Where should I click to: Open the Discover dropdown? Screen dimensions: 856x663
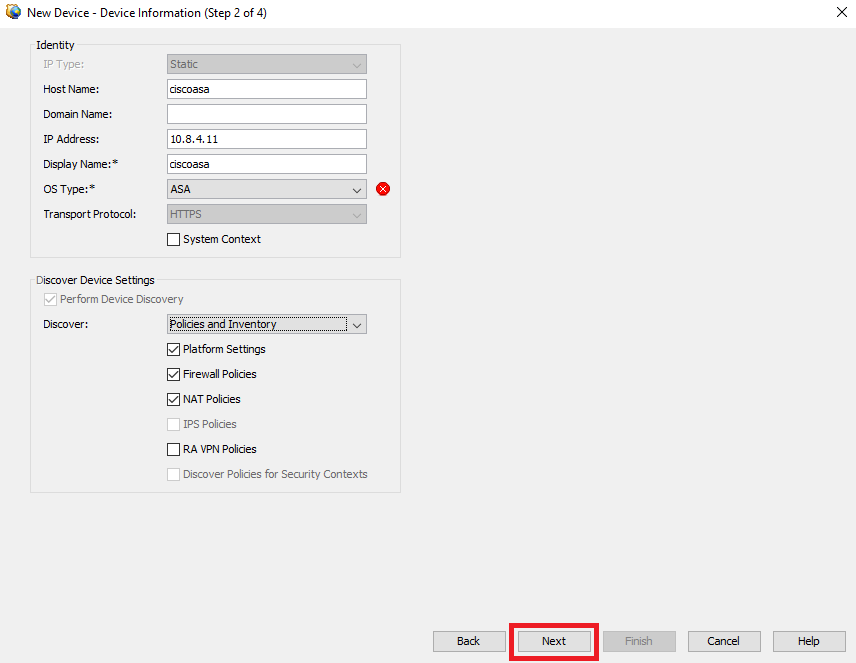click(x=266, y=324)
